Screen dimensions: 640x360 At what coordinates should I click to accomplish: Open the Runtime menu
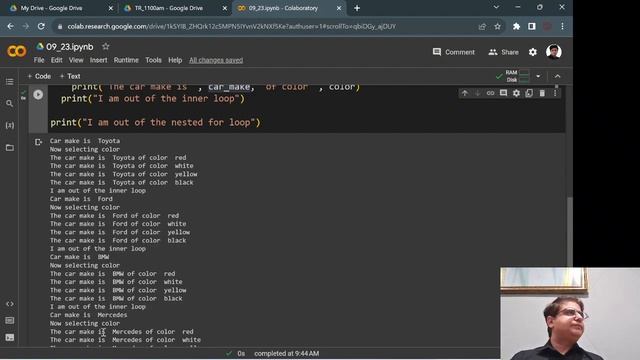126,60
